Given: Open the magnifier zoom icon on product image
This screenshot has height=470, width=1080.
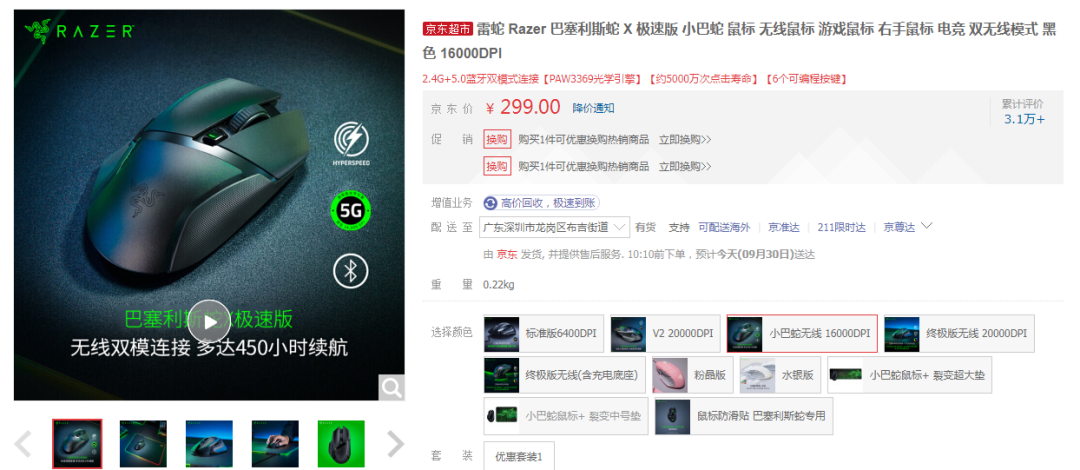Looking at the screenshot, I should point(391,388).
